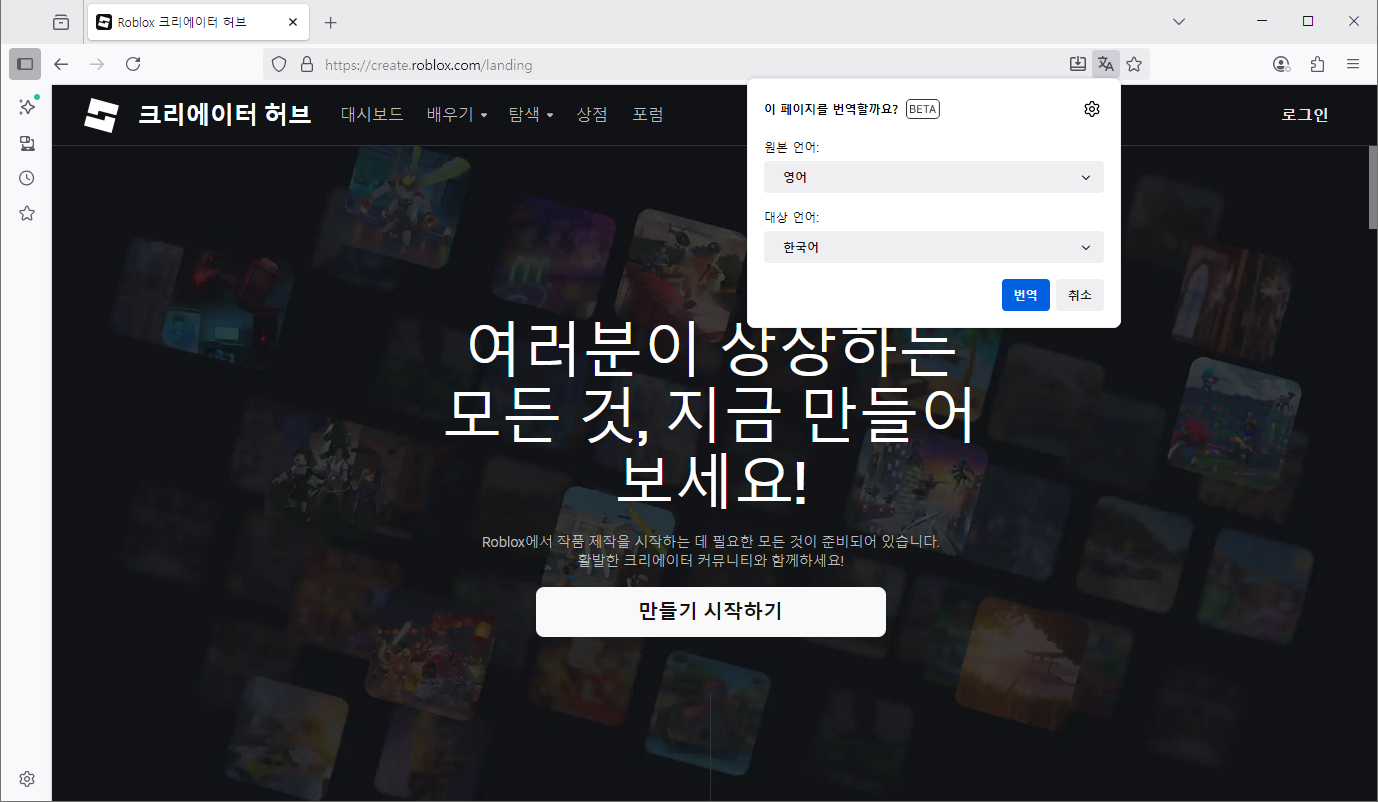Click the 로그인 link
The height and width of the screenshot is (802, 1378).
tap(1305, 115)
